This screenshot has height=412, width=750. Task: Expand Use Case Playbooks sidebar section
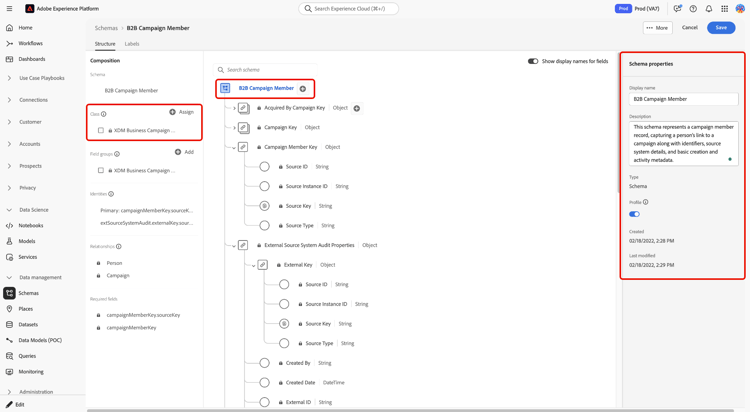click(x=9, y=78)
